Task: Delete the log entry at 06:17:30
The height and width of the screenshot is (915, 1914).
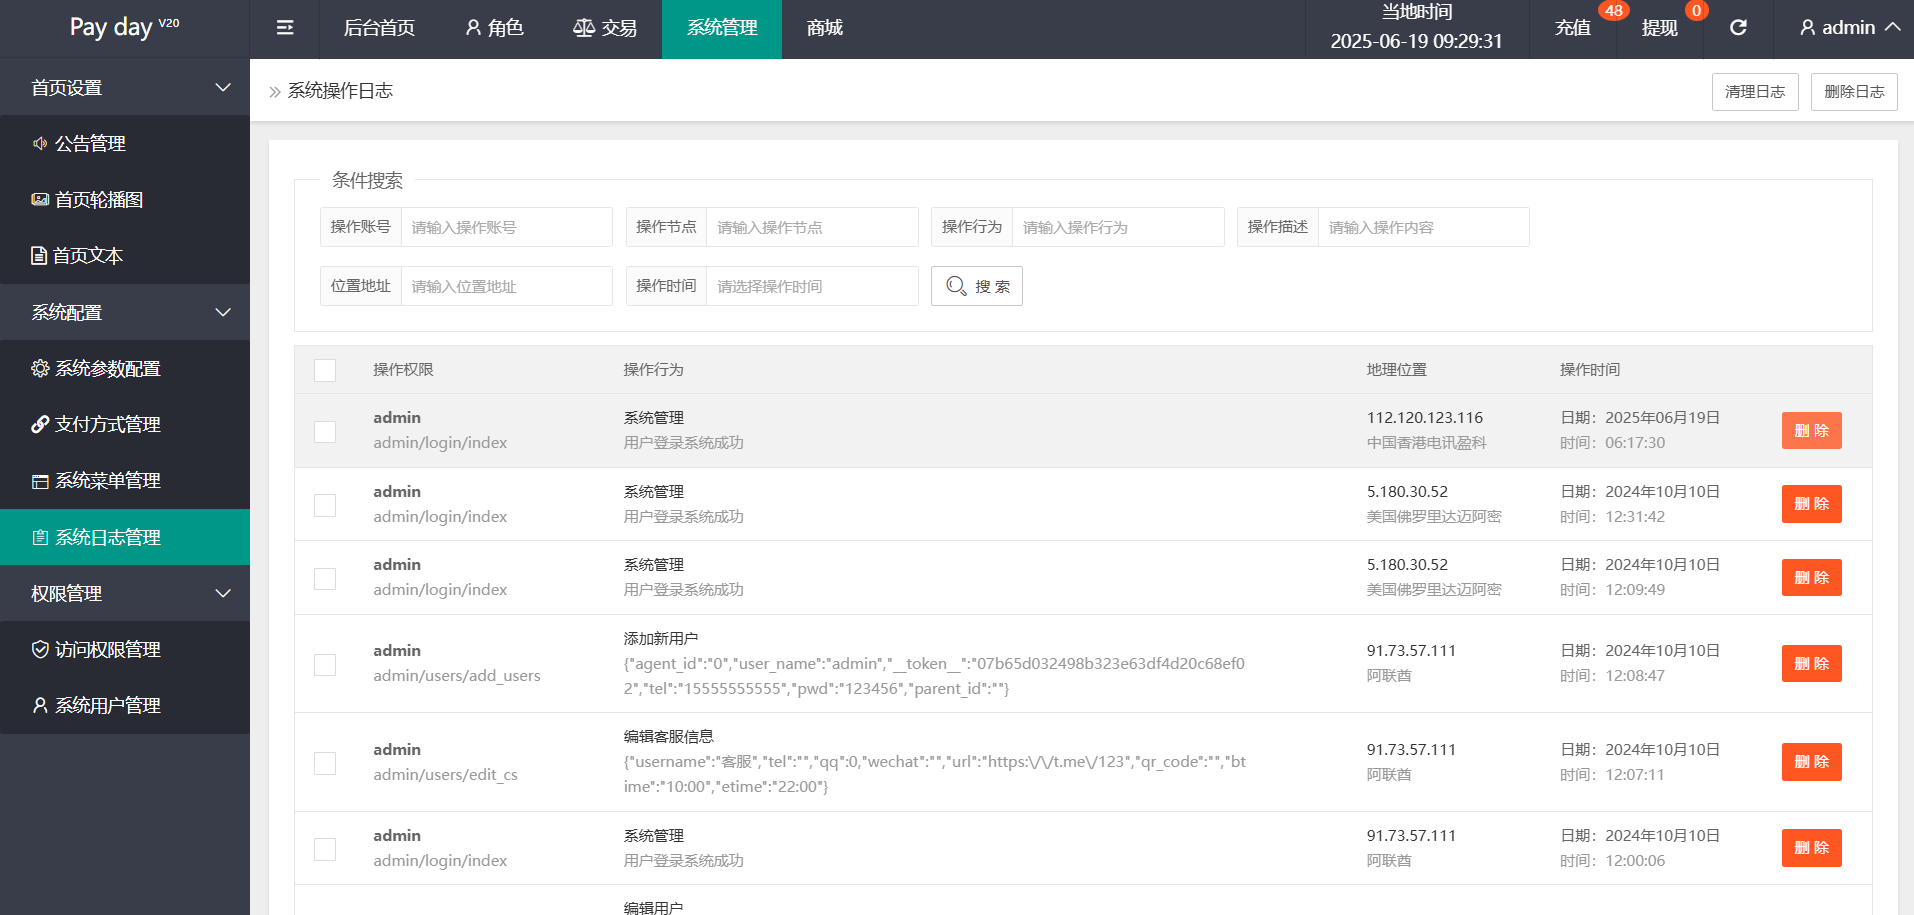Action: coord(1812,431)
